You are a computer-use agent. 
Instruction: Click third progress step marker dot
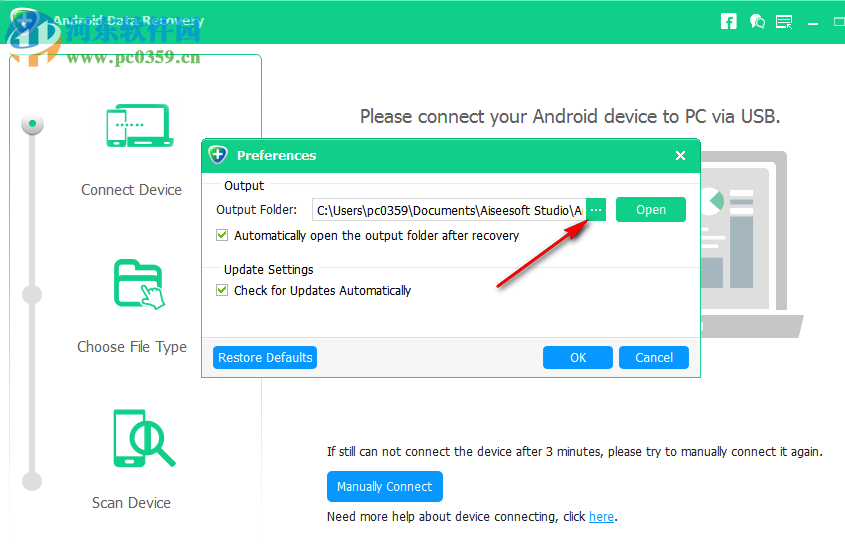tap(32, 481)
